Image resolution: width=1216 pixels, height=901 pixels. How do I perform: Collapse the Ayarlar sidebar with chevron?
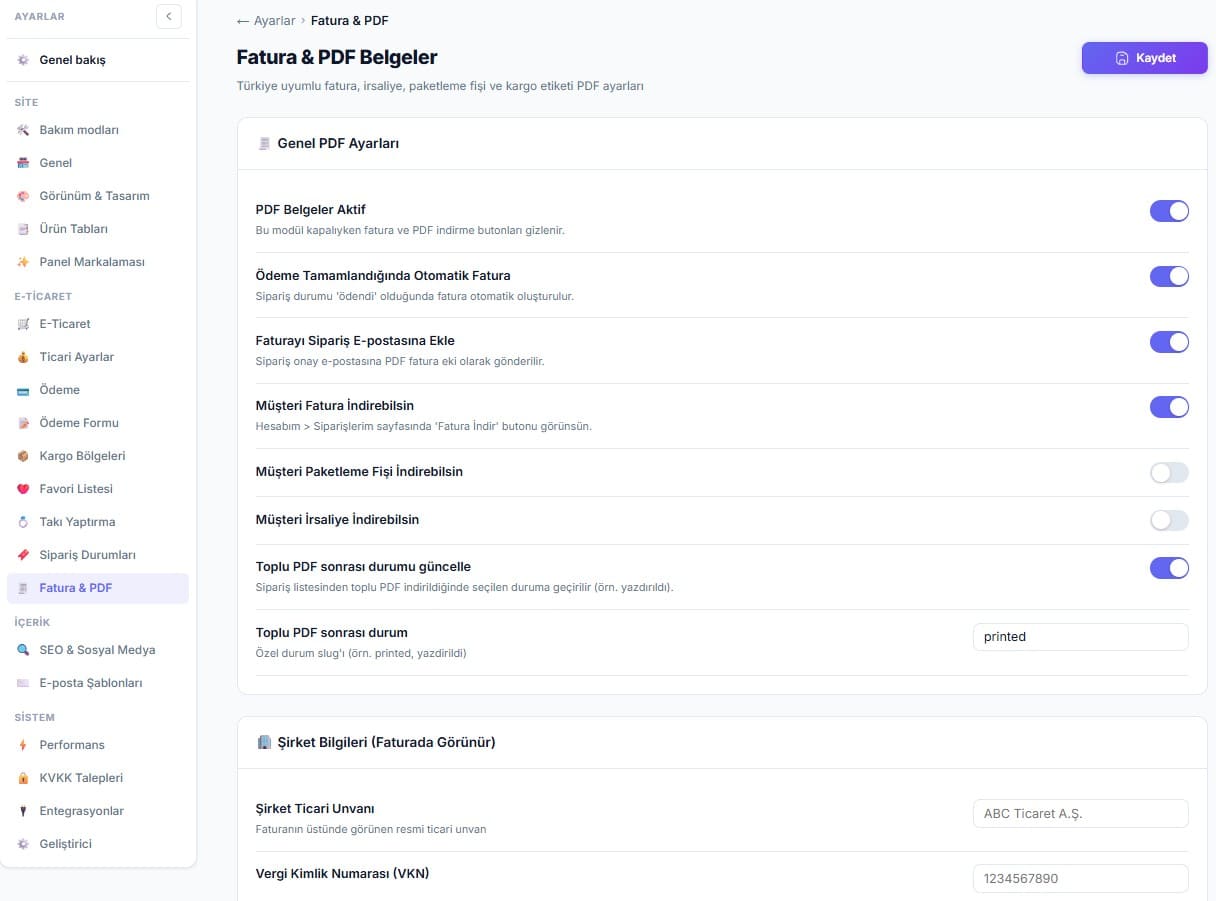[169, 16]
